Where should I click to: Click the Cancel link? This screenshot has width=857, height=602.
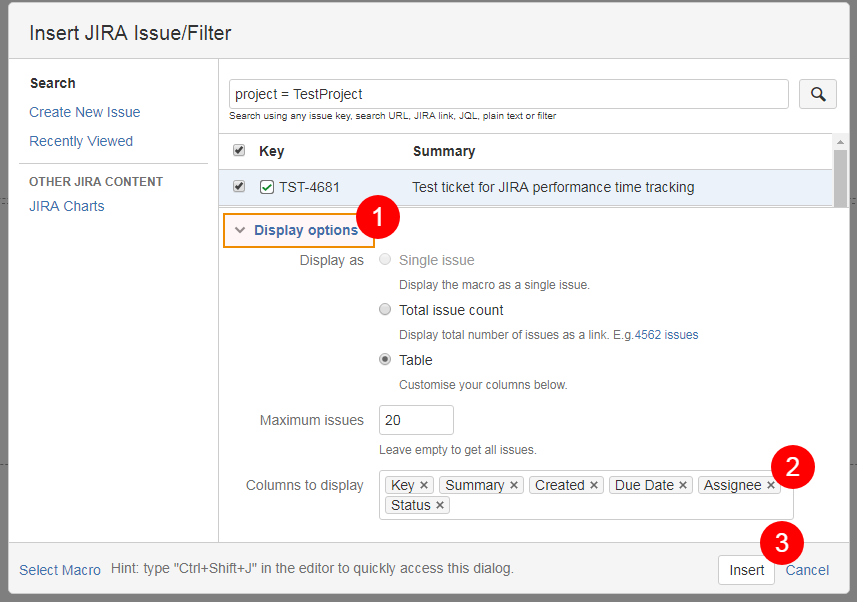coord(807,570)
